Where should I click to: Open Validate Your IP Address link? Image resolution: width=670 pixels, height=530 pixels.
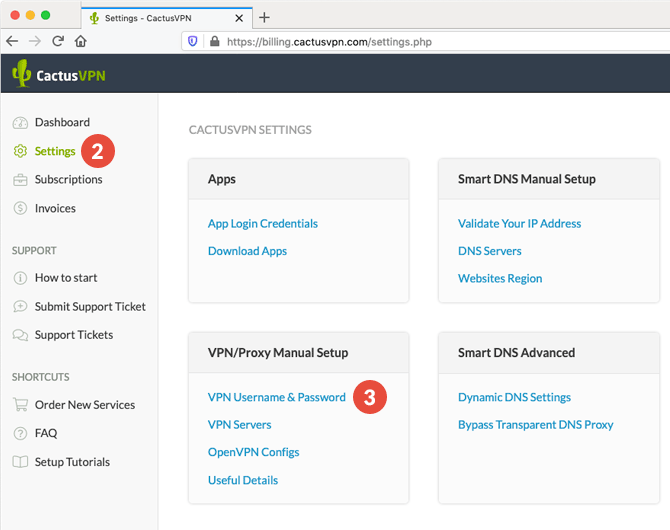click(x=519, y=224)
